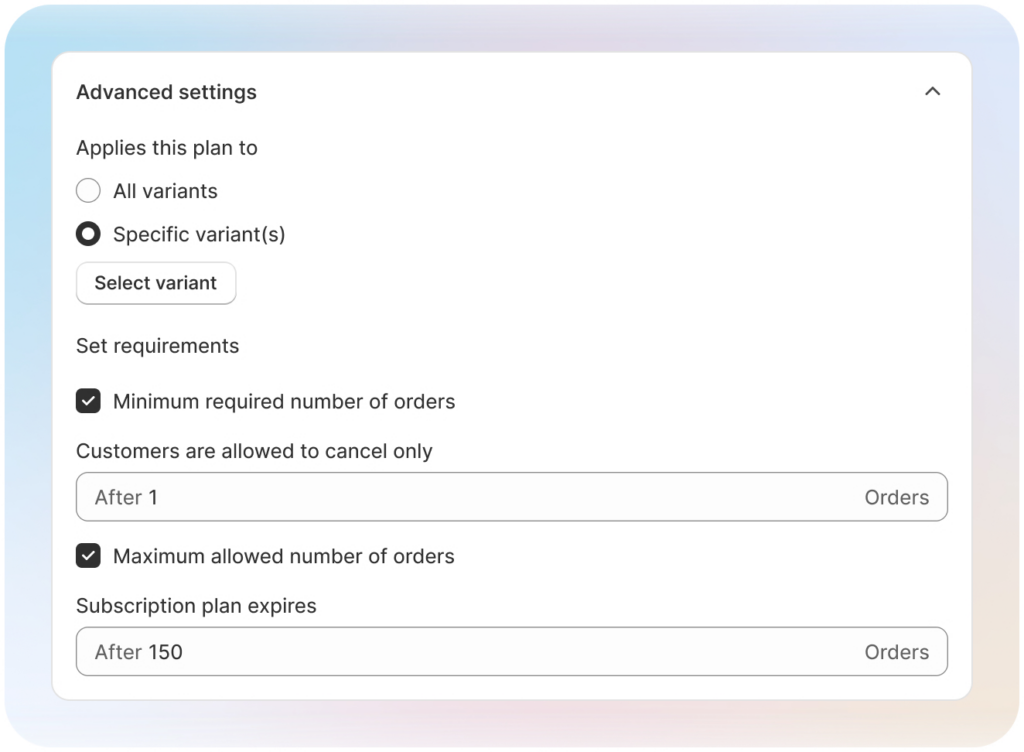Select the All variants radio button

pyautogui.click(x=88, y=190)
